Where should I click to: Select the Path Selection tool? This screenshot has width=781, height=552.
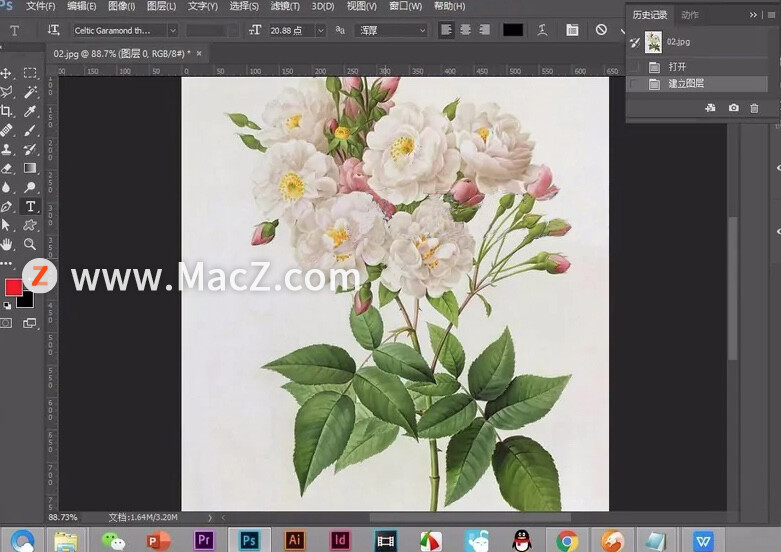click(6, 225)
